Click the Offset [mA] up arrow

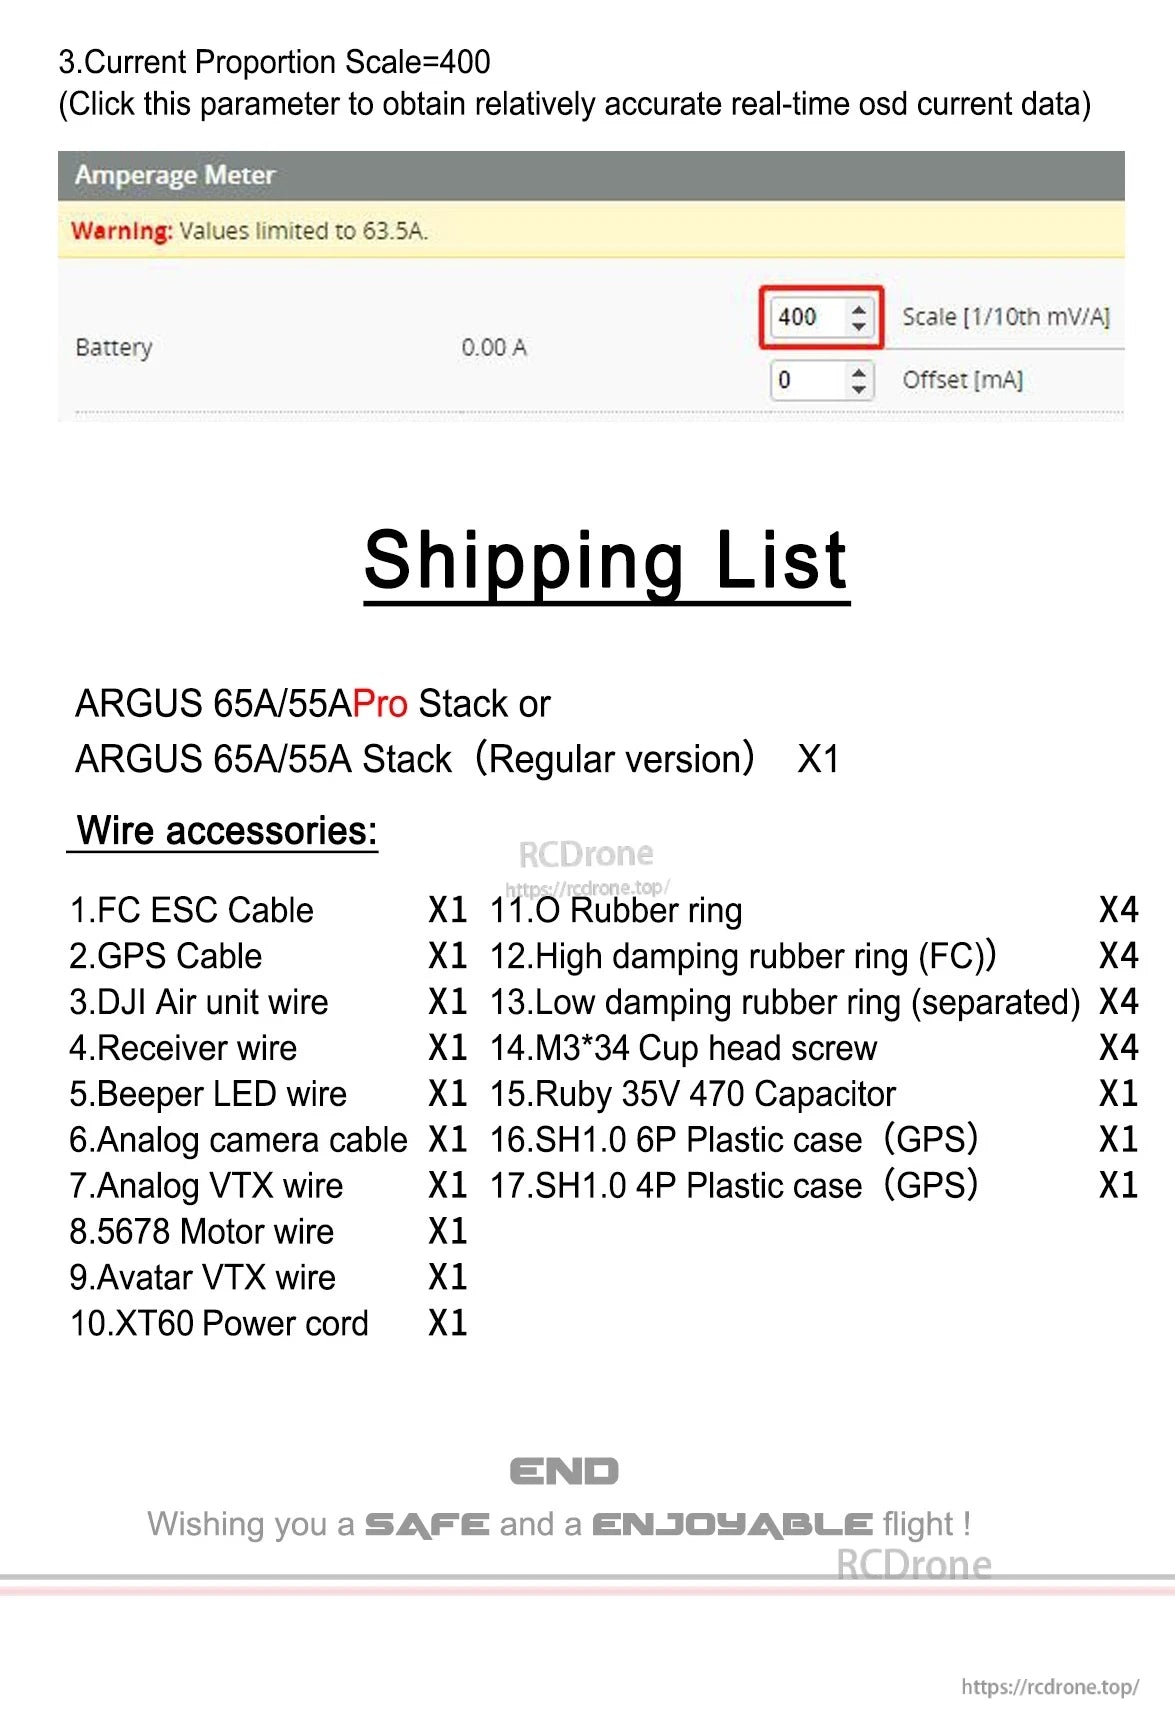[x=858, y=373]
